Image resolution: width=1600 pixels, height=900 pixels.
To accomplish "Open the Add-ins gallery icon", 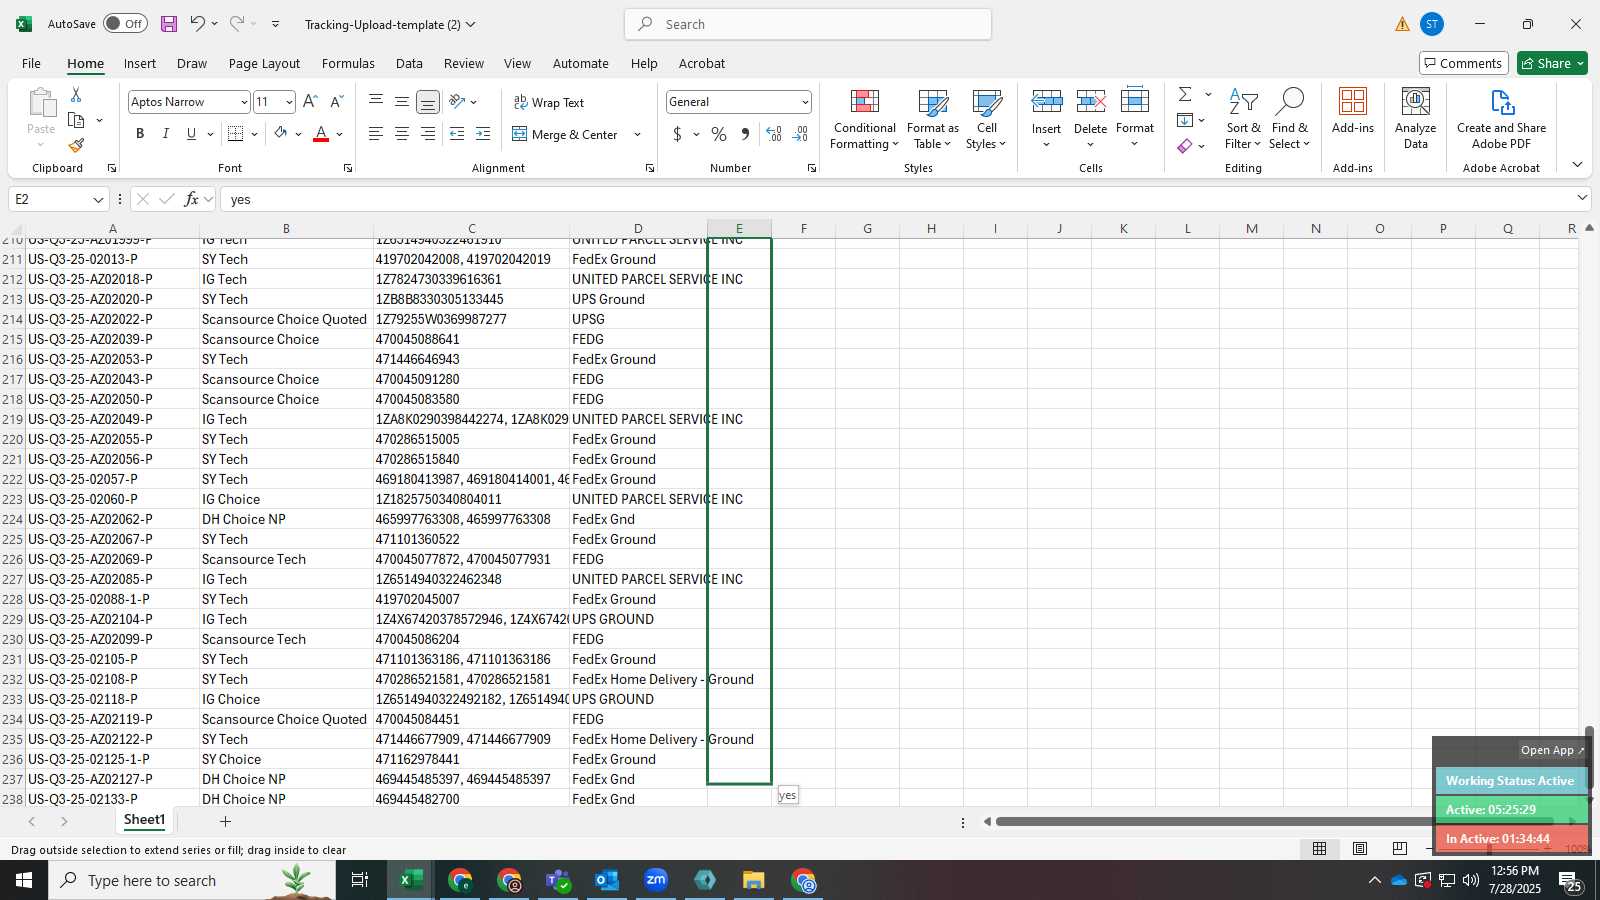I will coord(1353,110).
